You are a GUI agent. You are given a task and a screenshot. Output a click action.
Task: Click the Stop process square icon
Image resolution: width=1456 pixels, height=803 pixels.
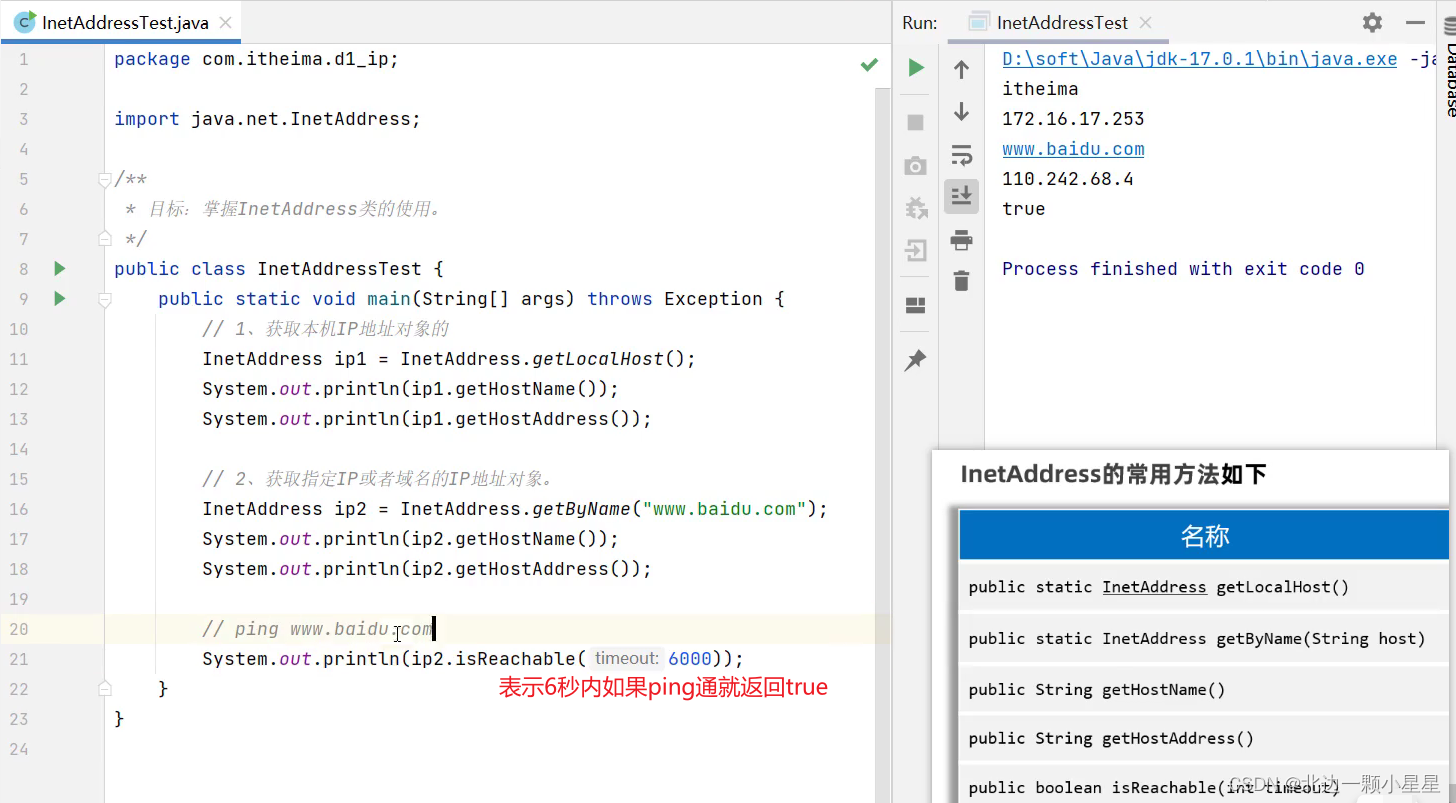(x=915, y=122)
